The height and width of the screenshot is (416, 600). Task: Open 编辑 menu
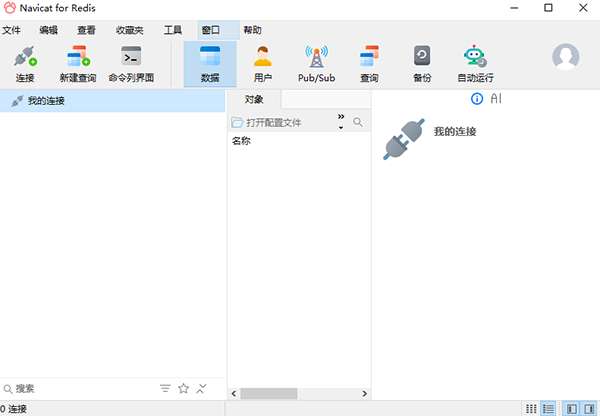point(49,30)
